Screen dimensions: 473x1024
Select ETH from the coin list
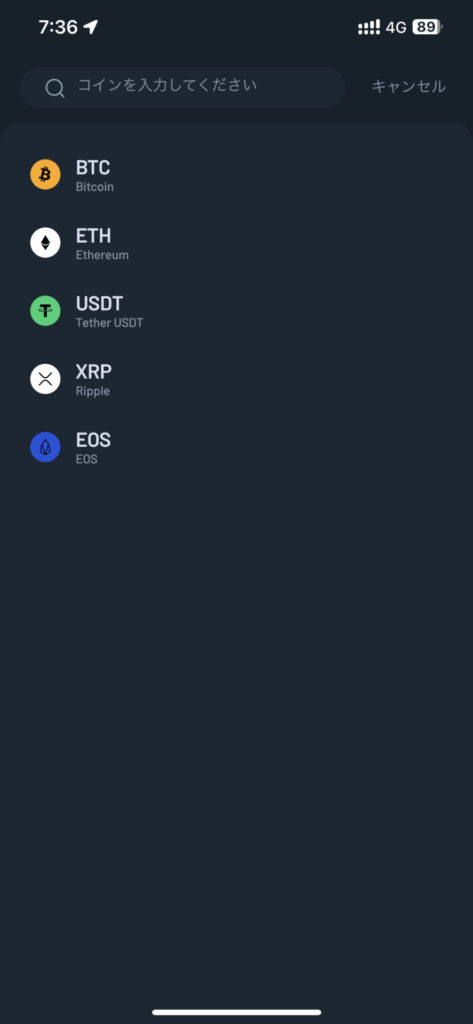point(236,242)
